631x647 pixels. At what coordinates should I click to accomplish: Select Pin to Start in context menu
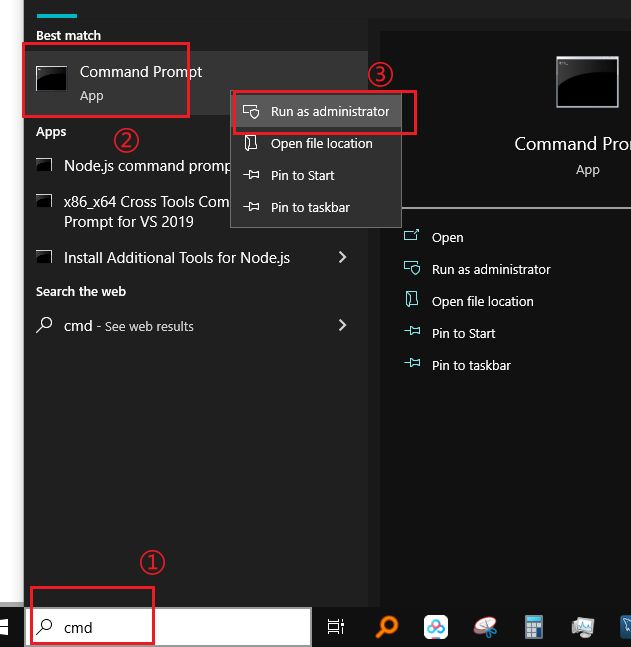(x=302, y=176)
